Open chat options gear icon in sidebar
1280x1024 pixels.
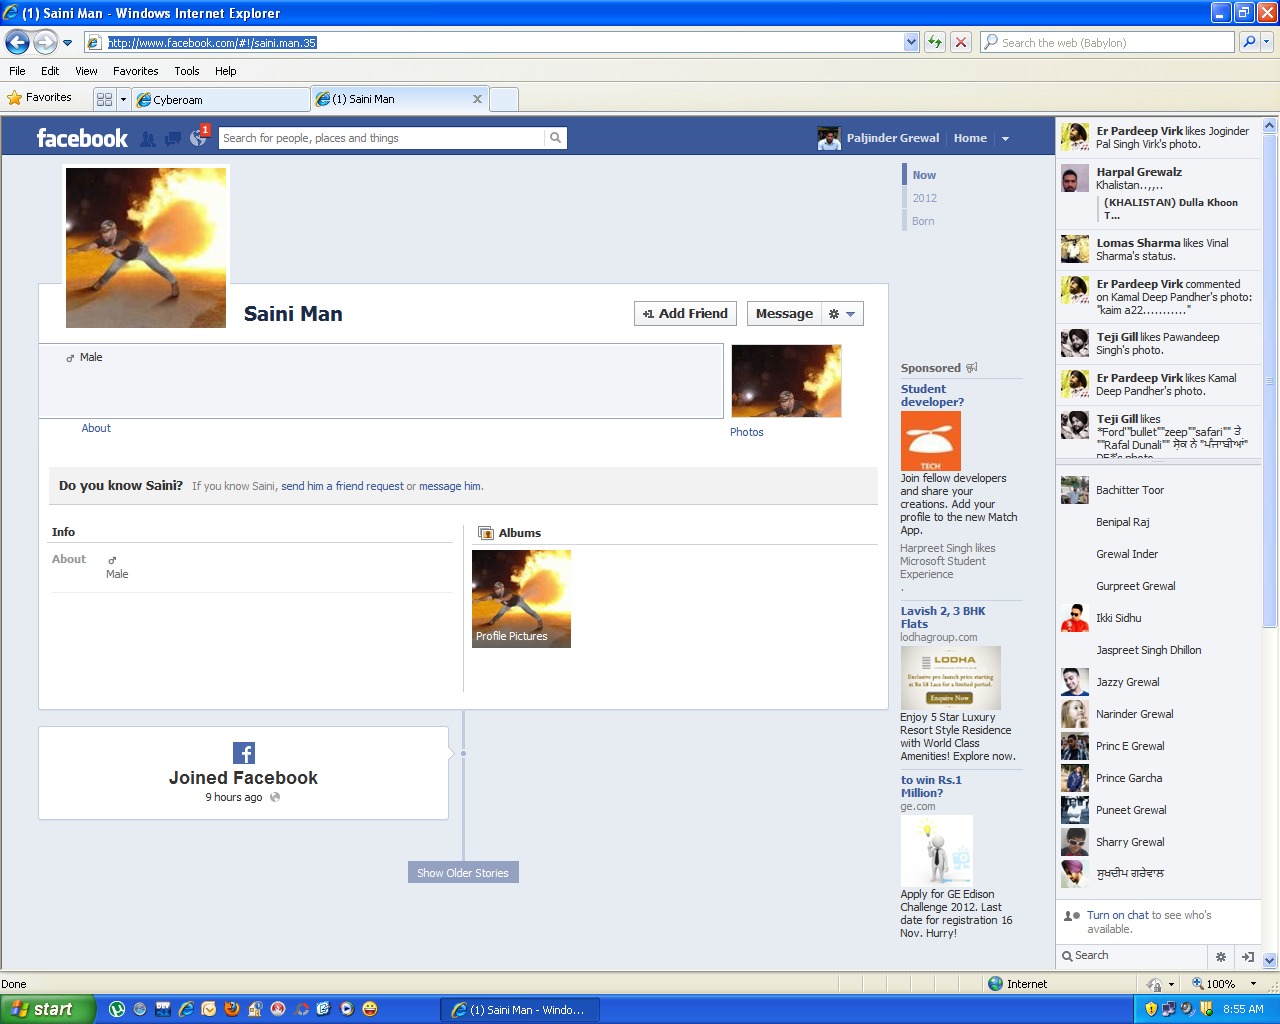point(1221,957)
